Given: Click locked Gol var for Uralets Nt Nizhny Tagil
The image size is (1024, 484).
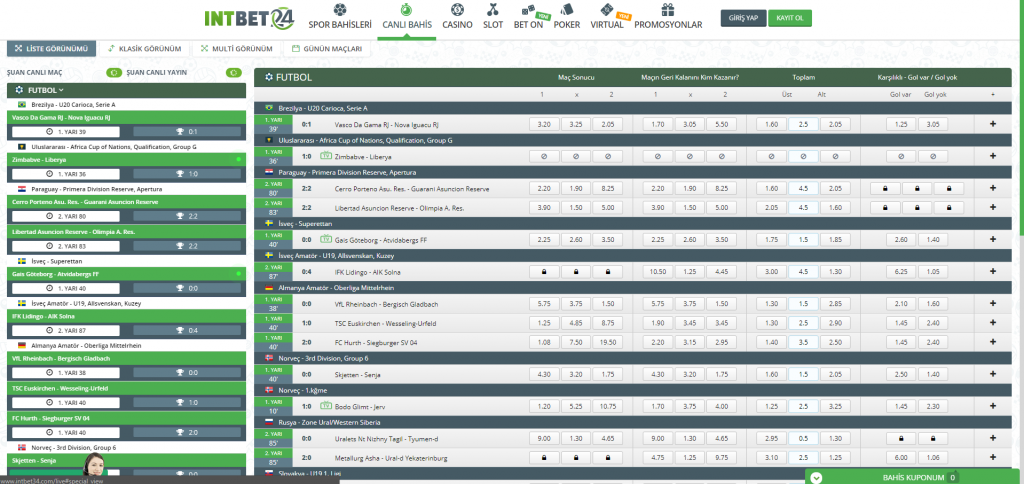Looking at the screenshot, I should (x=901, y=439).
